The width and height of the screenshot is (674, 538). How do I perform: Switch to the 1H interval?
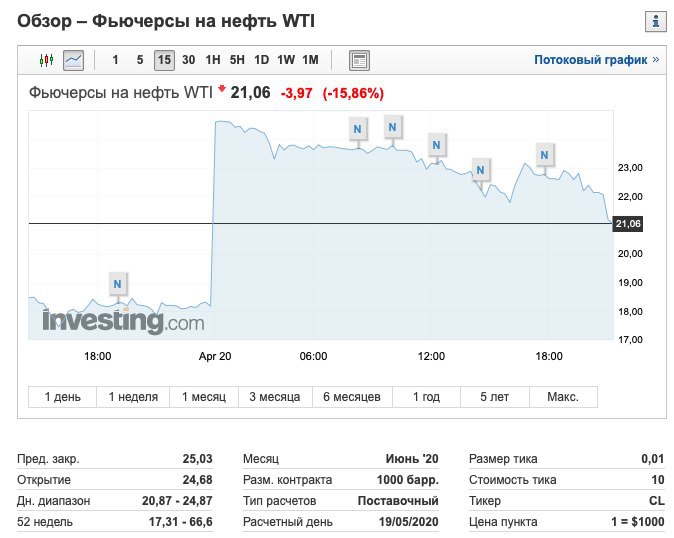(x=213, y=60)
